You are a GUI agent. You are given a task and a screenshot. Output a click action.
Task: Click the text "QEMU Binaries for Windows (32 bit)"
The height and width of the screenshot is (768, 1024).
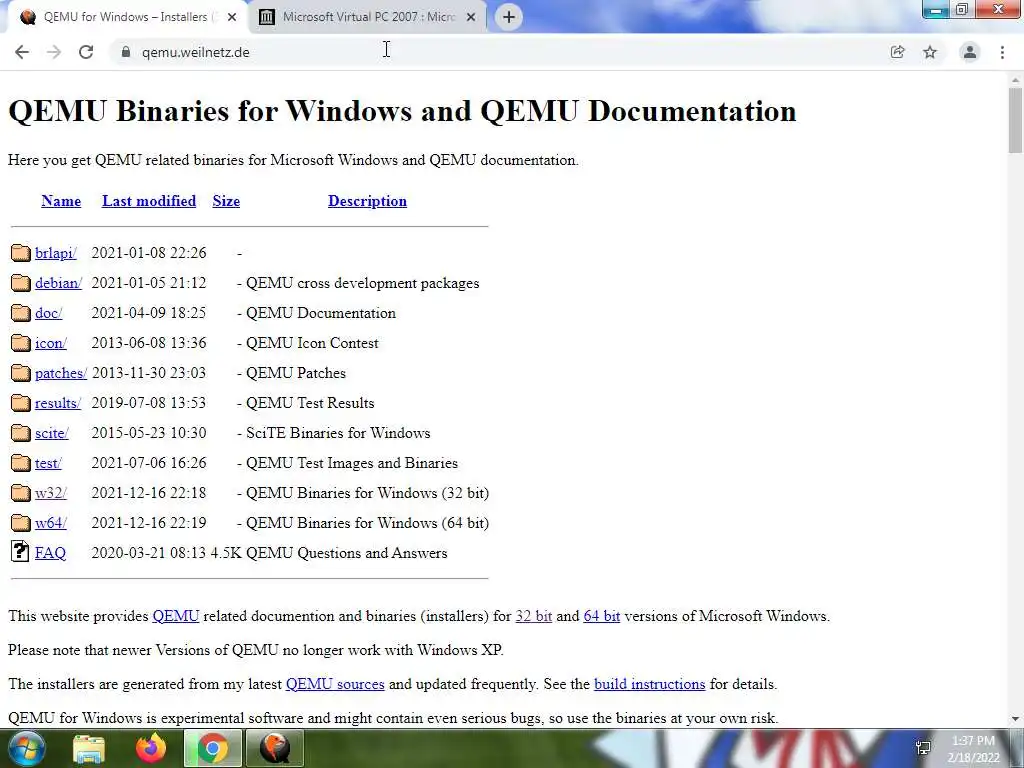[367, 493]
